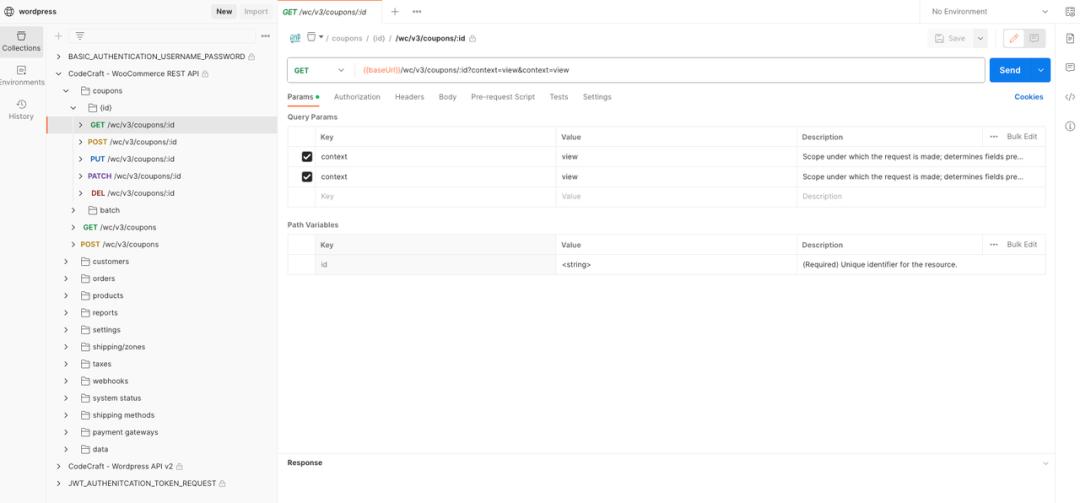The width and height of the screenshot is (1080, 503).
Task: Click the New button
Action: pyautogui.click(x=224, y=12)
